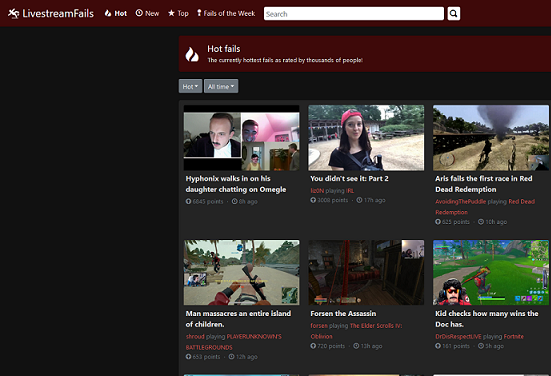Click the flame icon beside Hot in navbar
The width and height of the screenshot is (551, 376).
tap(108, 13)
